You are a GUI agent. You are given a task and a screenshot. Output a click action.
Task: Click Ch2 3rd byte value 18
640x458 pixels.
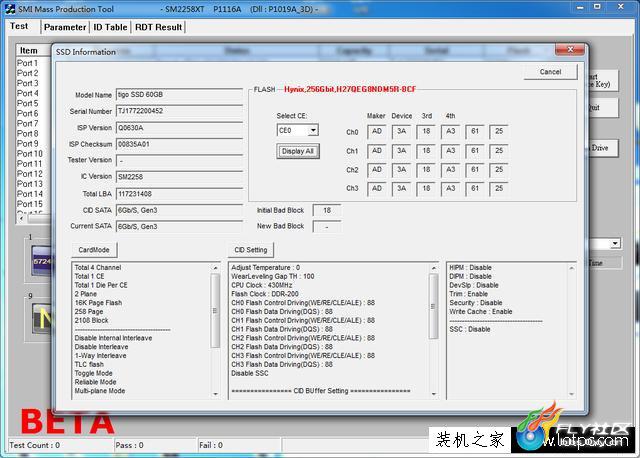tap(426, 169)
